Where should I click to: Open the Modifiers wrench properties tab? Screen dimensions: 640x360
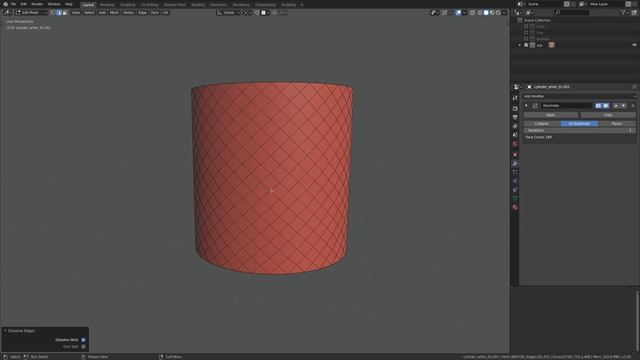point(515,164)
